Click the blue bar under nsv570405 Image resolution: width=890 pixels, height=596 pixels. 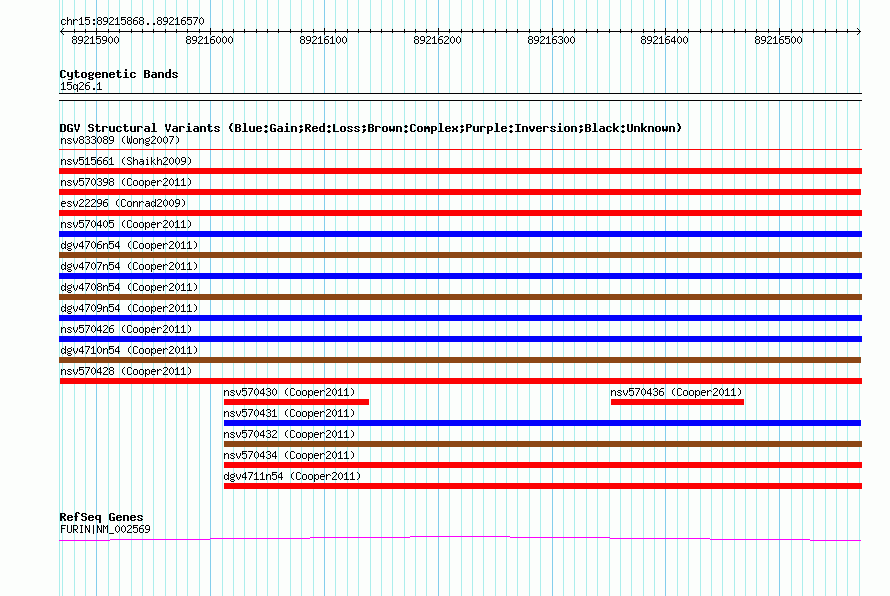460,234
